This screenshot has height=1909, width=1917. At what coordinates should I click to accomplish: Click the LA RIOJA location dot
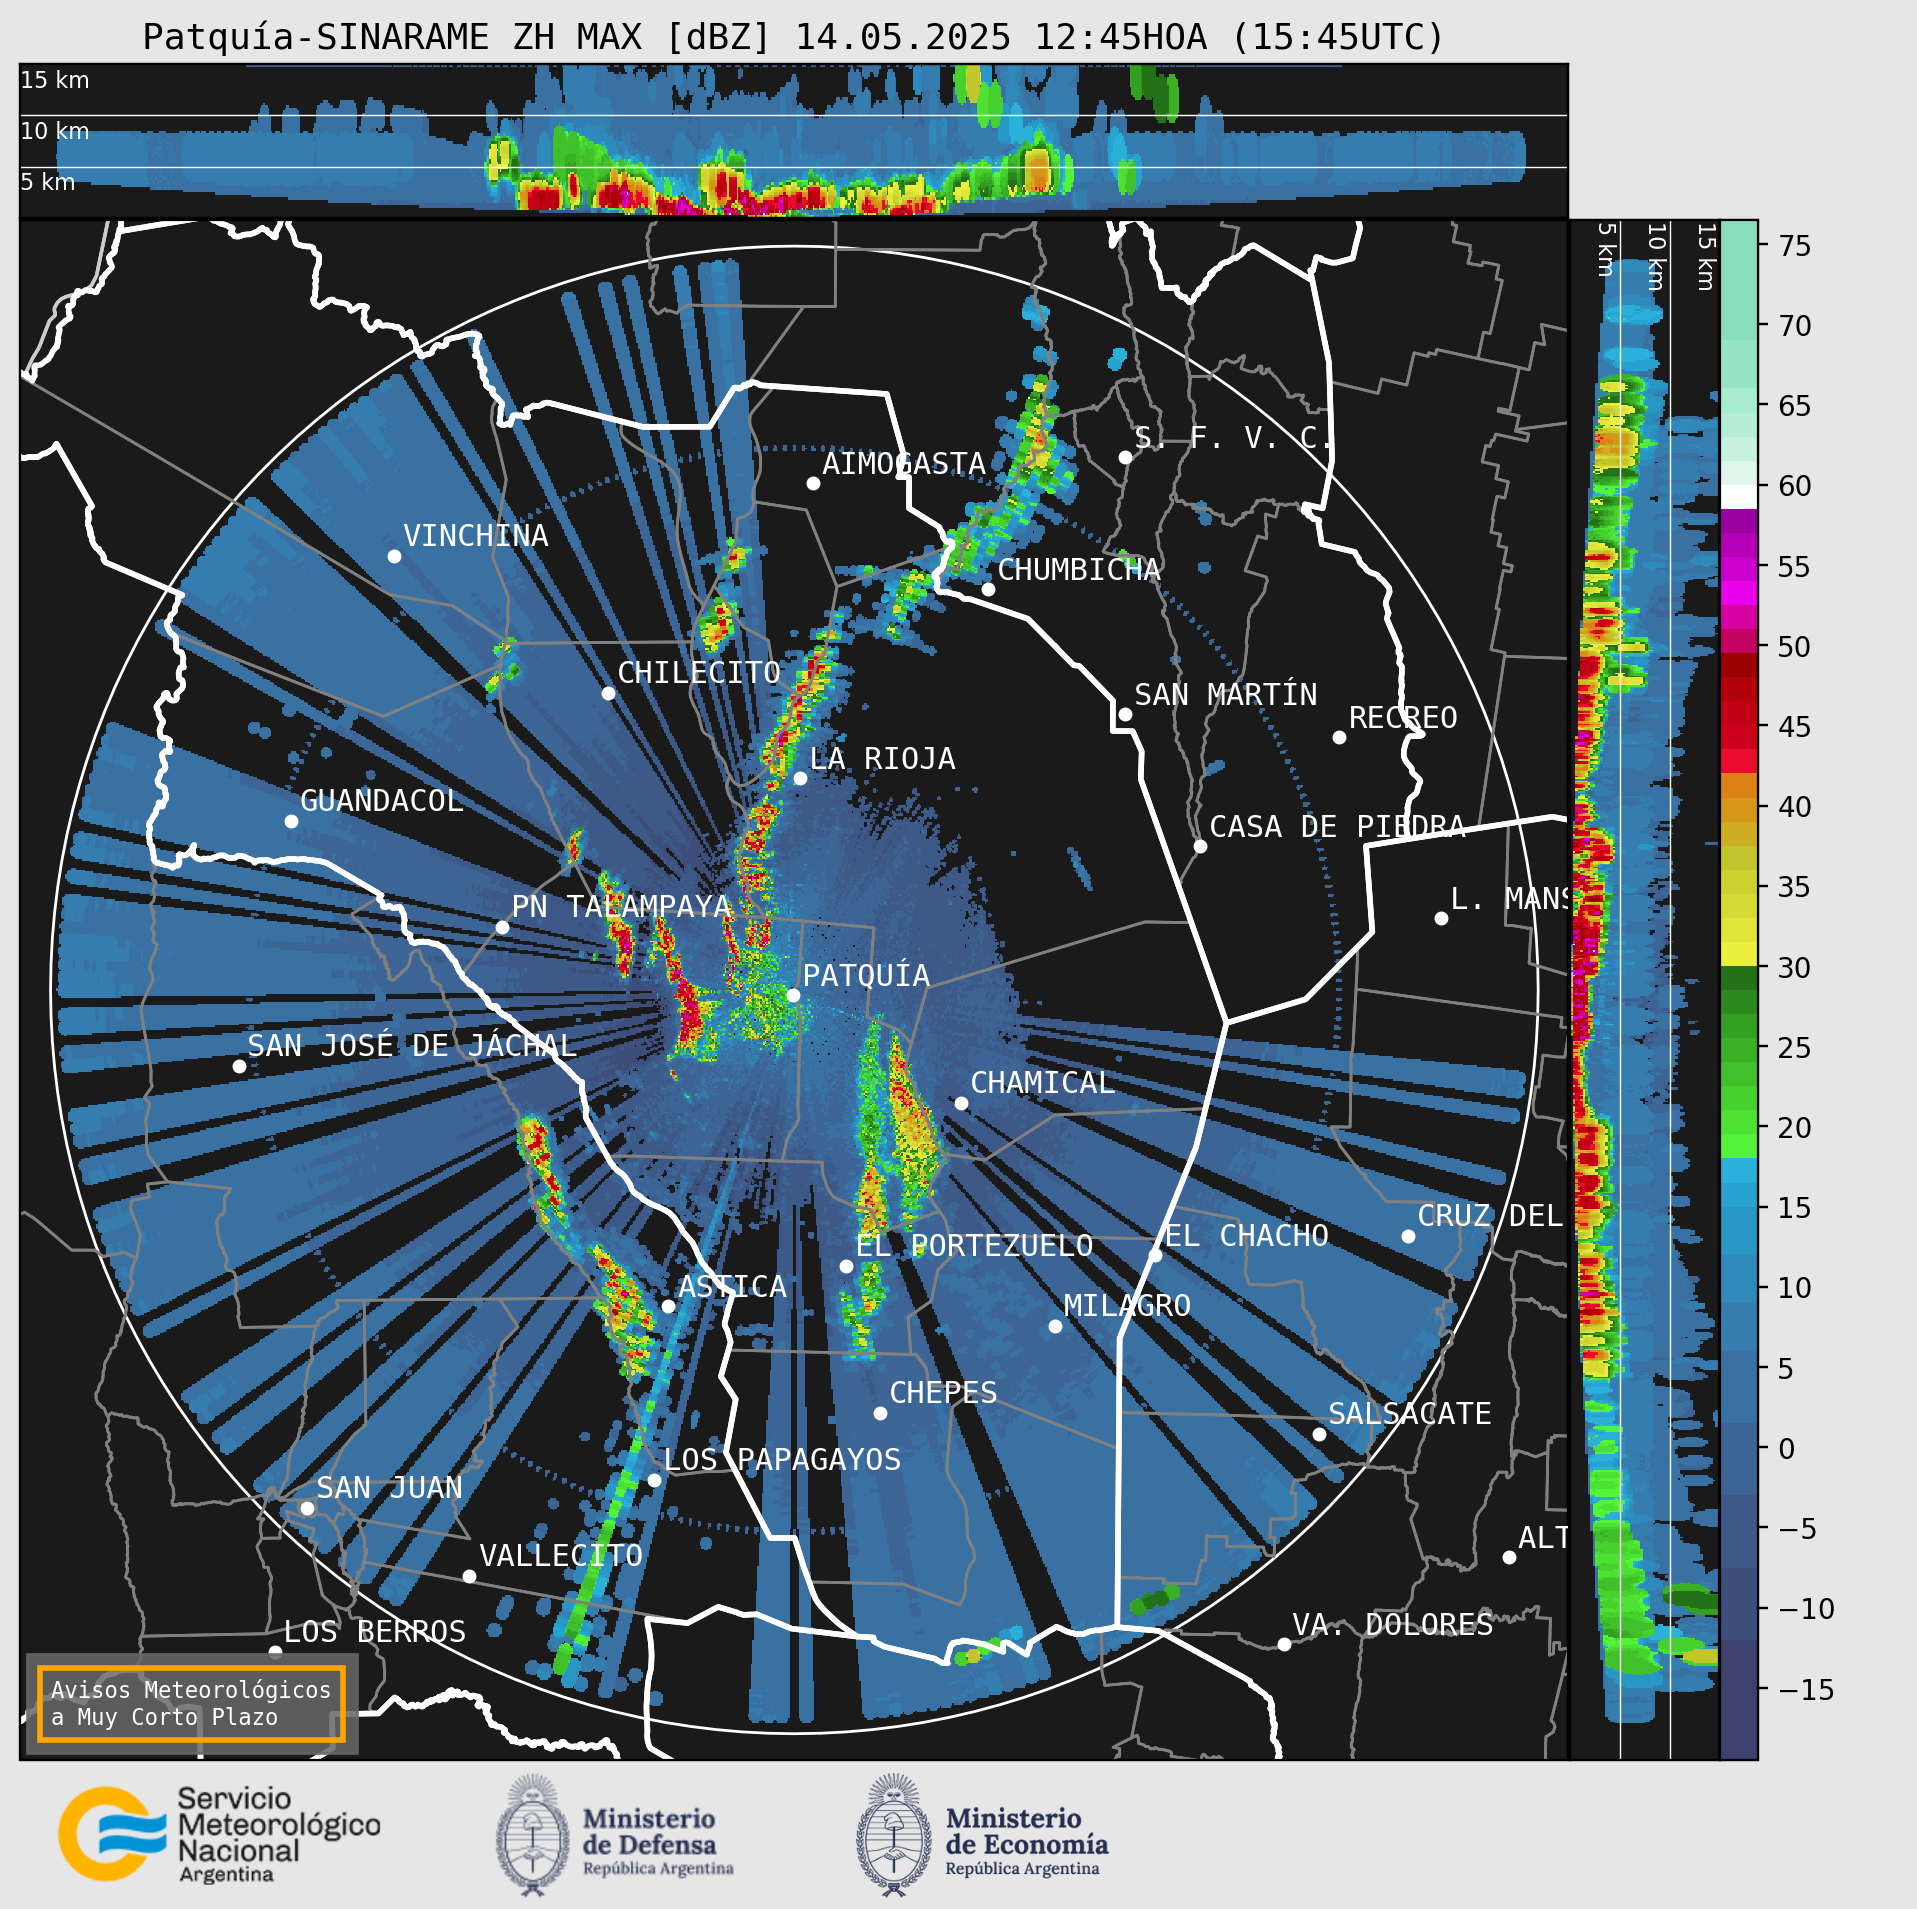tap(800, 778)
